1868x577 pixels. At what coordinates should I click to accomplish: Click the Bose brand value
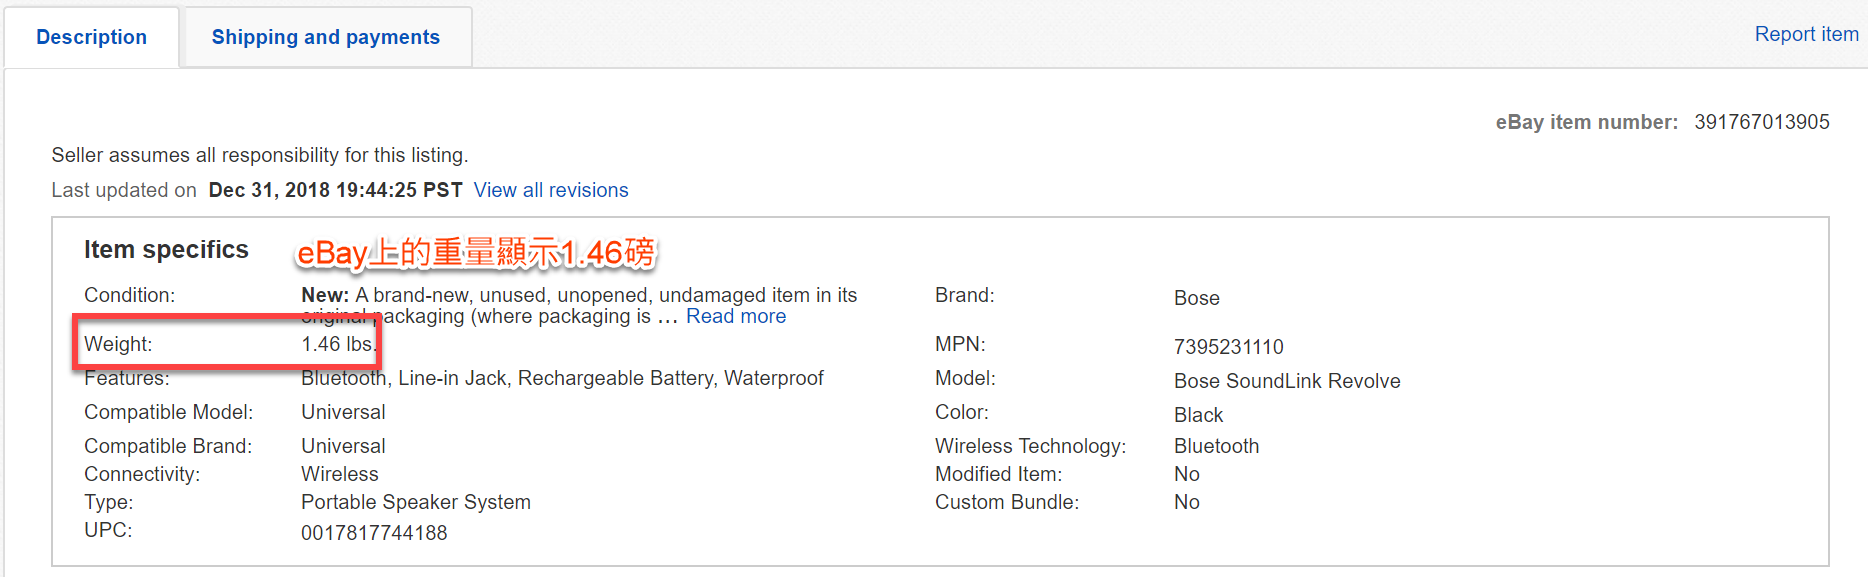point(1196,298)
